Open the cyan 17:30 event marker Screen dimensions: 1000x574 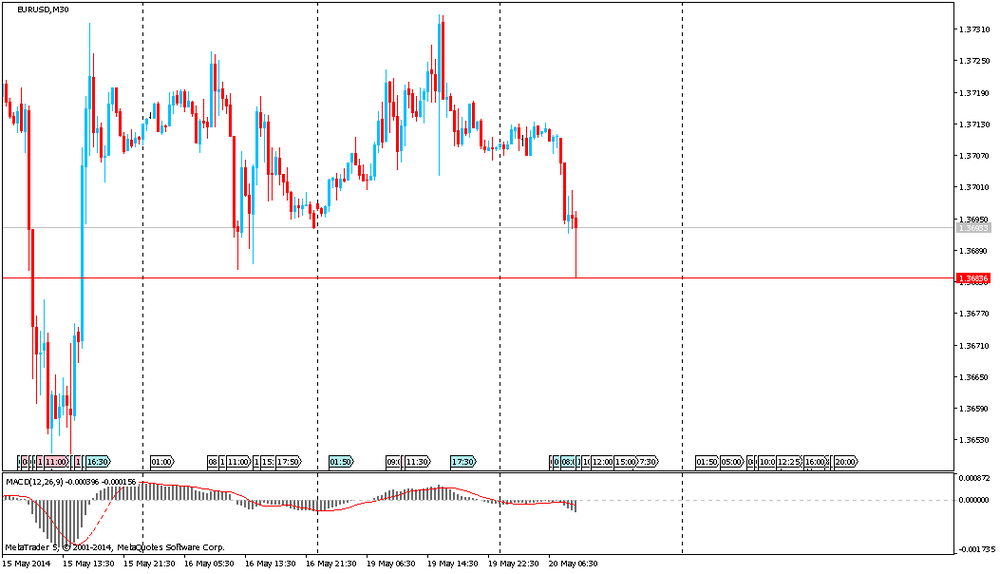coord(463,462)
